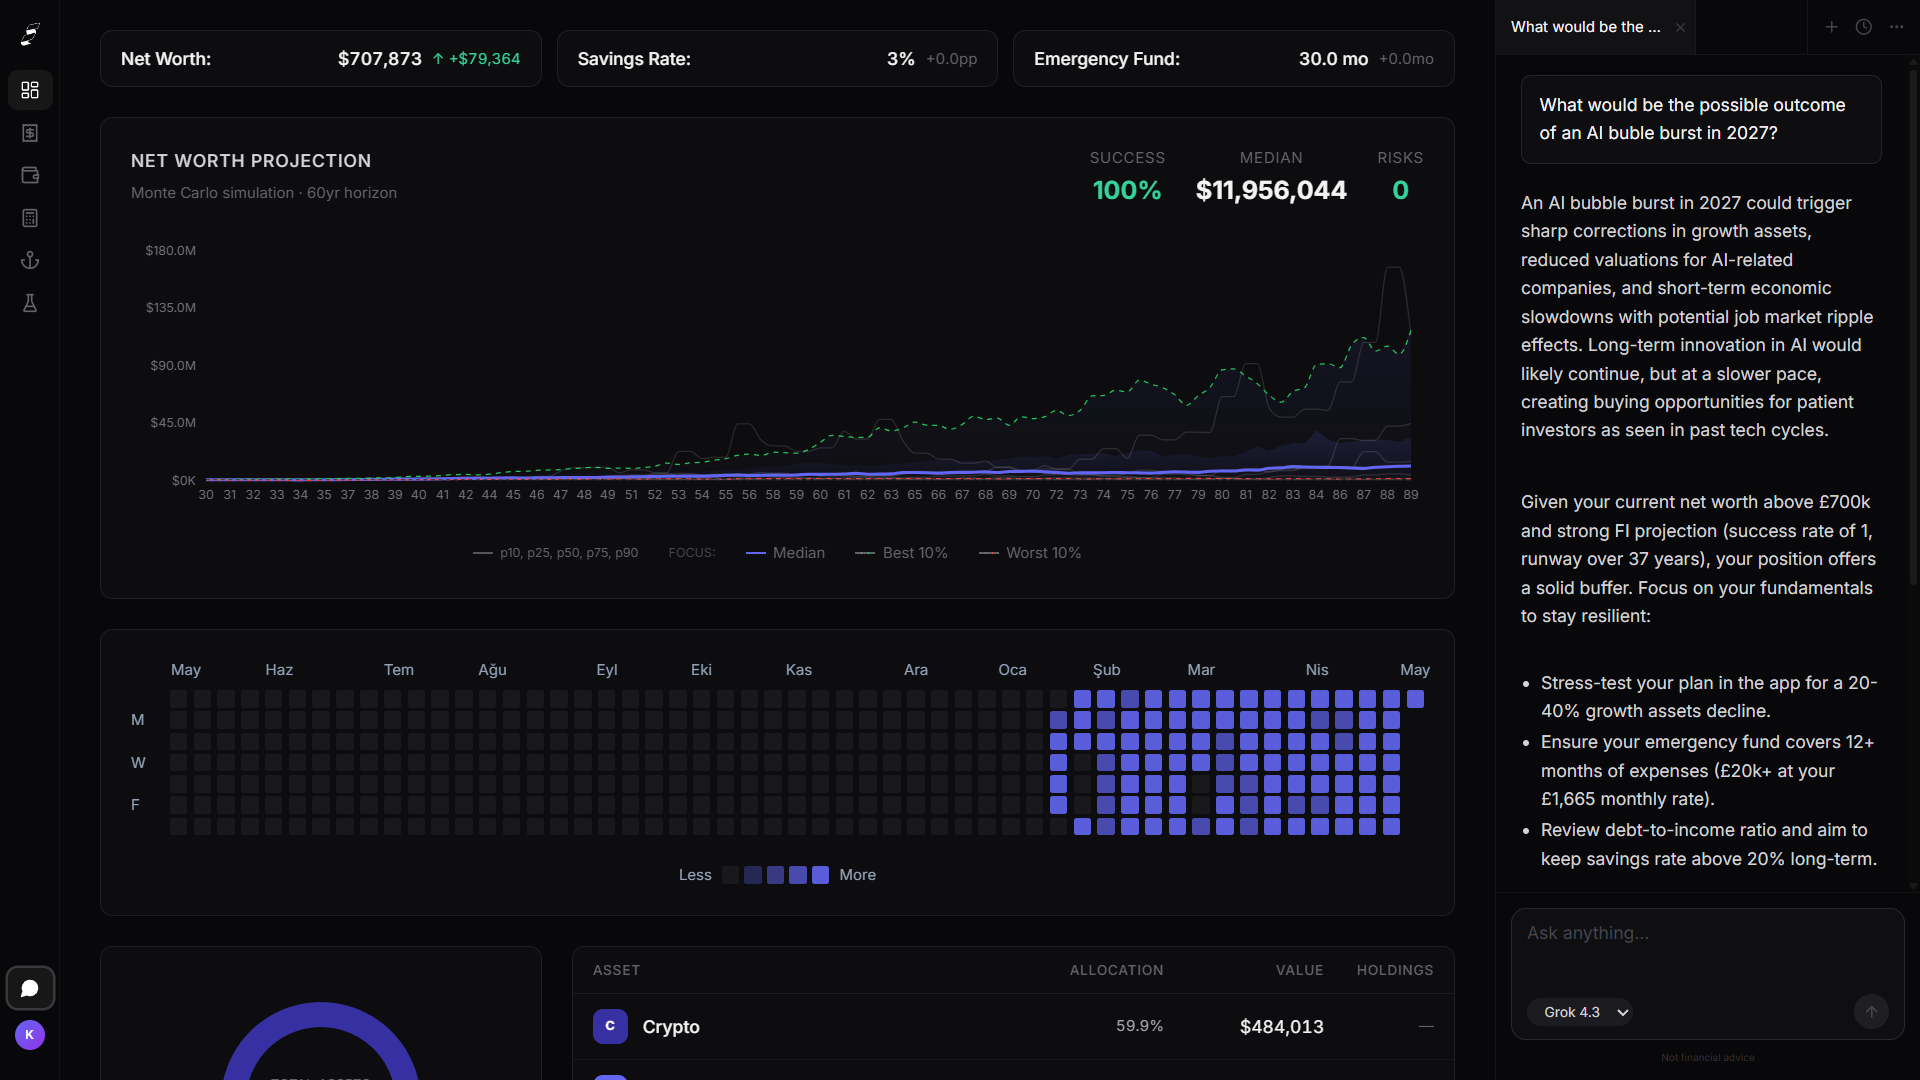This screenshot has width=1920, height=1080.
Task: Open chat history clock icon
Action: point(1864,27)
